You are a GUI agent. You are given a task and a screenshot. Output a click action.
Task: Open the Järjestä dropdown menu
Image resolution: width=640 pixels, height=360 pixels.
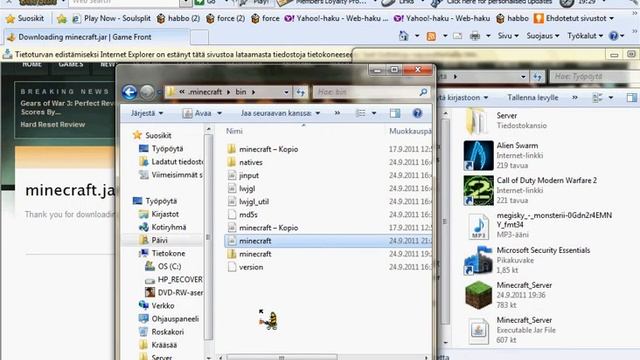coord(147,113)
